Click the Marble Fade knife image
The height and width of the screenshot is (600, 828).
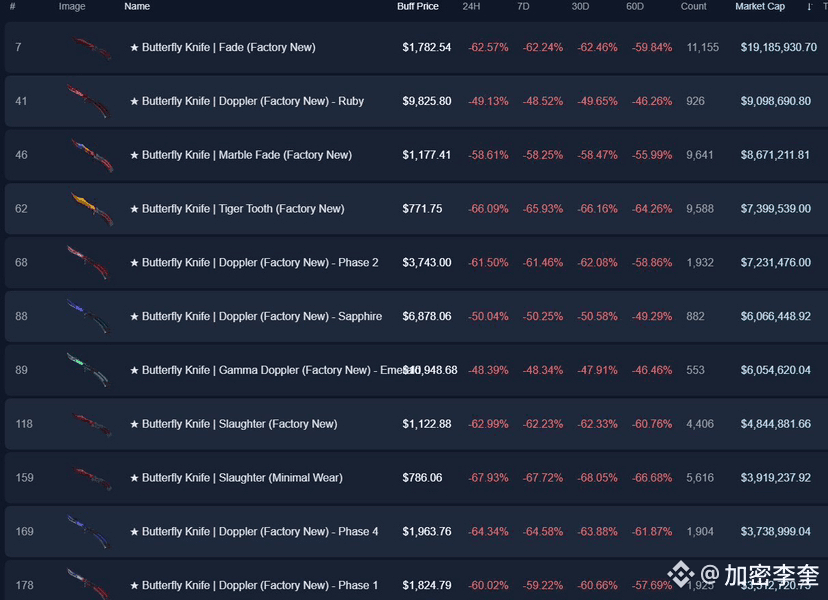[91, 155]
